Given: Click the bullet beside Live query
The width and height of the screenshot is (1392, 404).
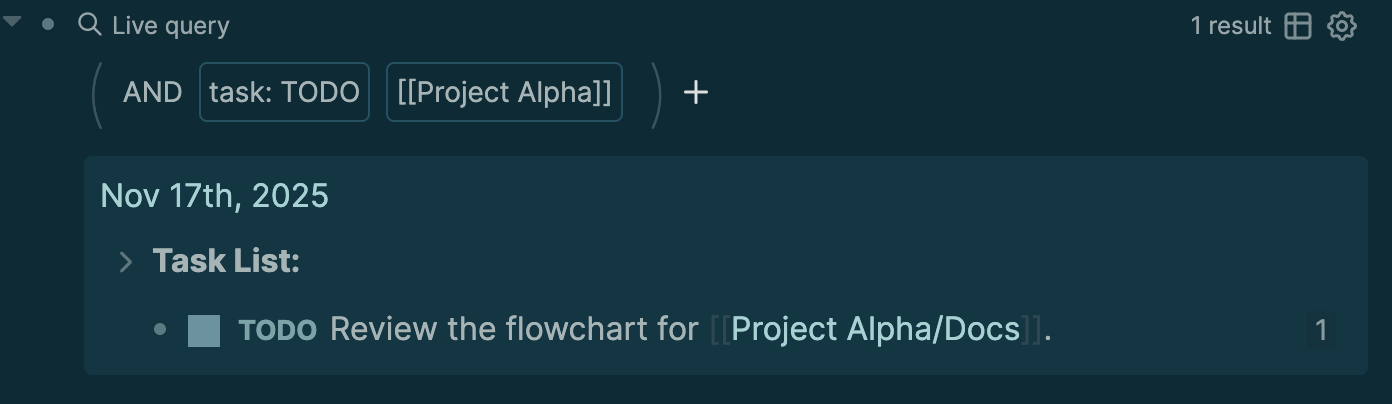Looking at the screenshot, I should pyautogui.click(x=48, y=23).
